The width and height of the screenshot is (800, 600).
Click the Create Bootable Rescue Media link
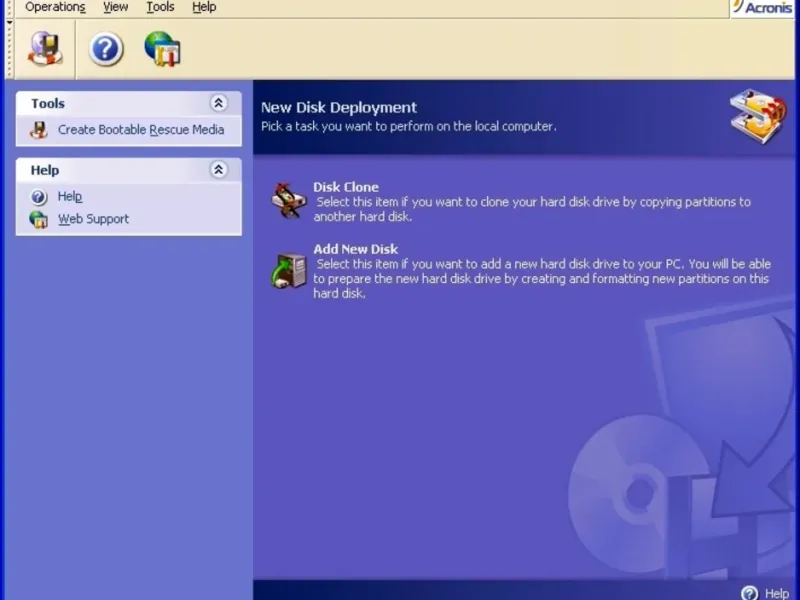point(141,130)
